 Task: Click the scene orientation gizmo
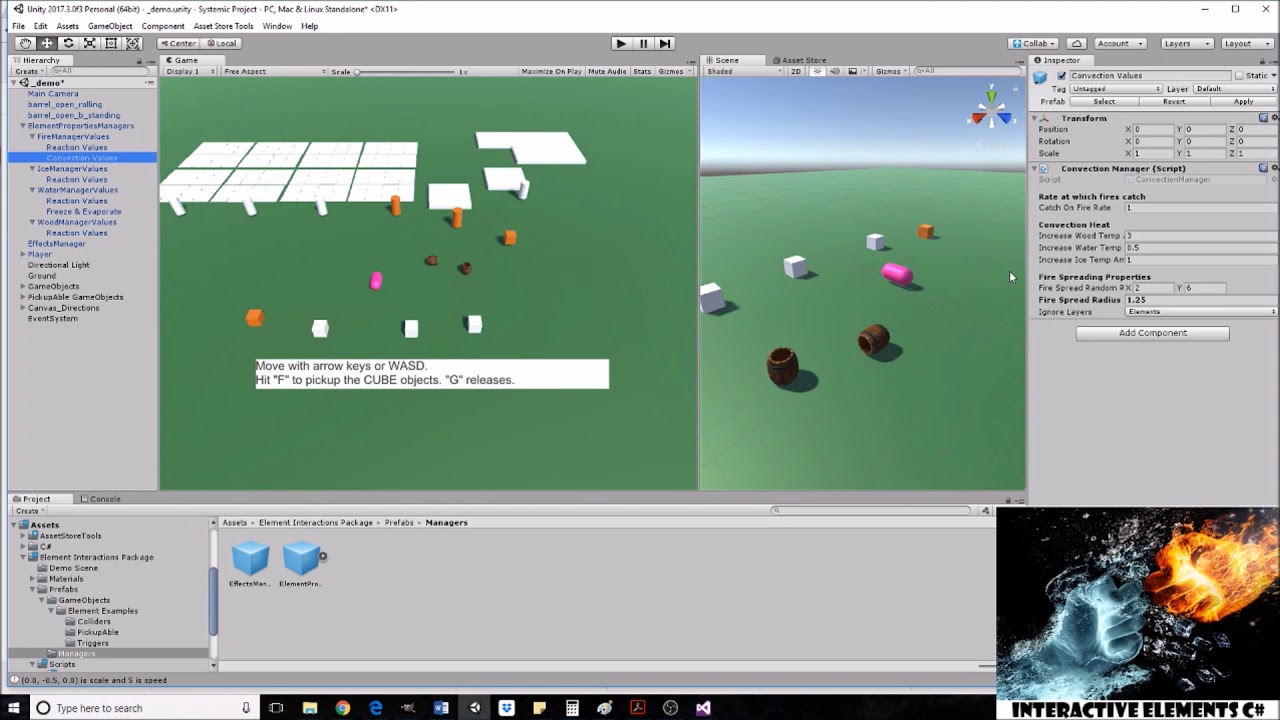[x=990, y=110]
